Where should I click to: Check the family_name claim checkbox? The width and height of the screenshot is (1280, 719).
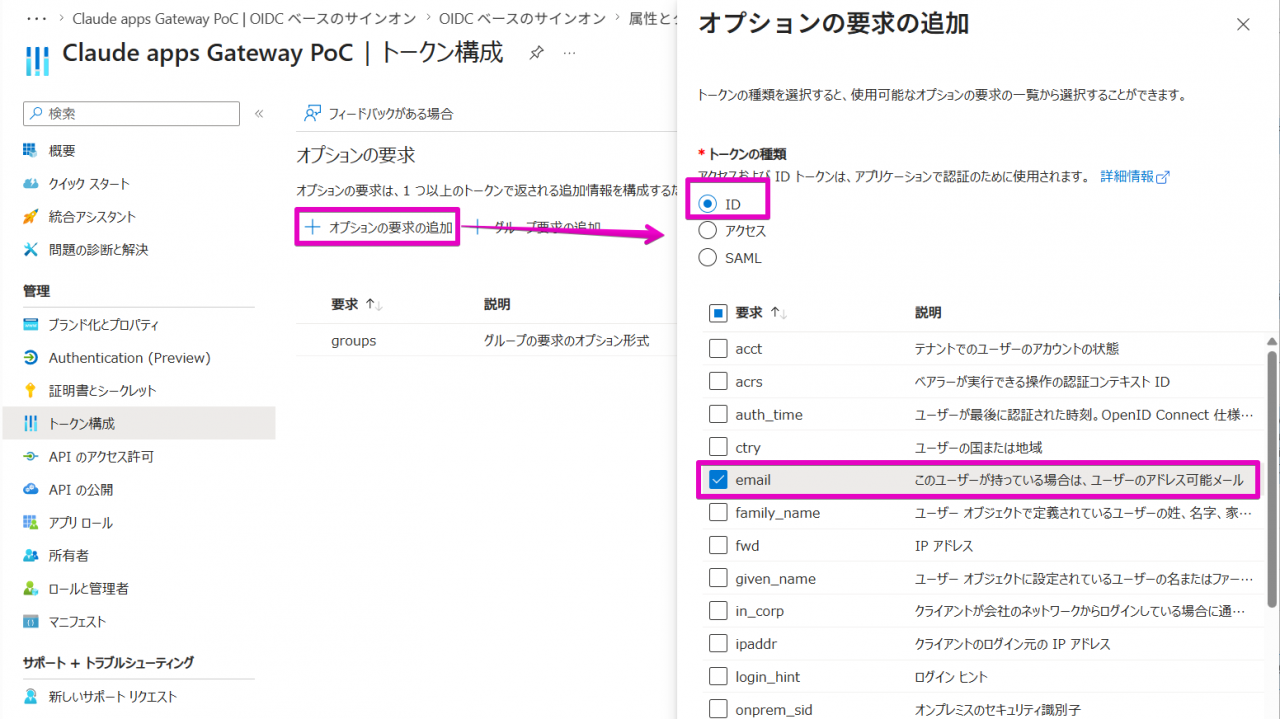tap(718, 513)
